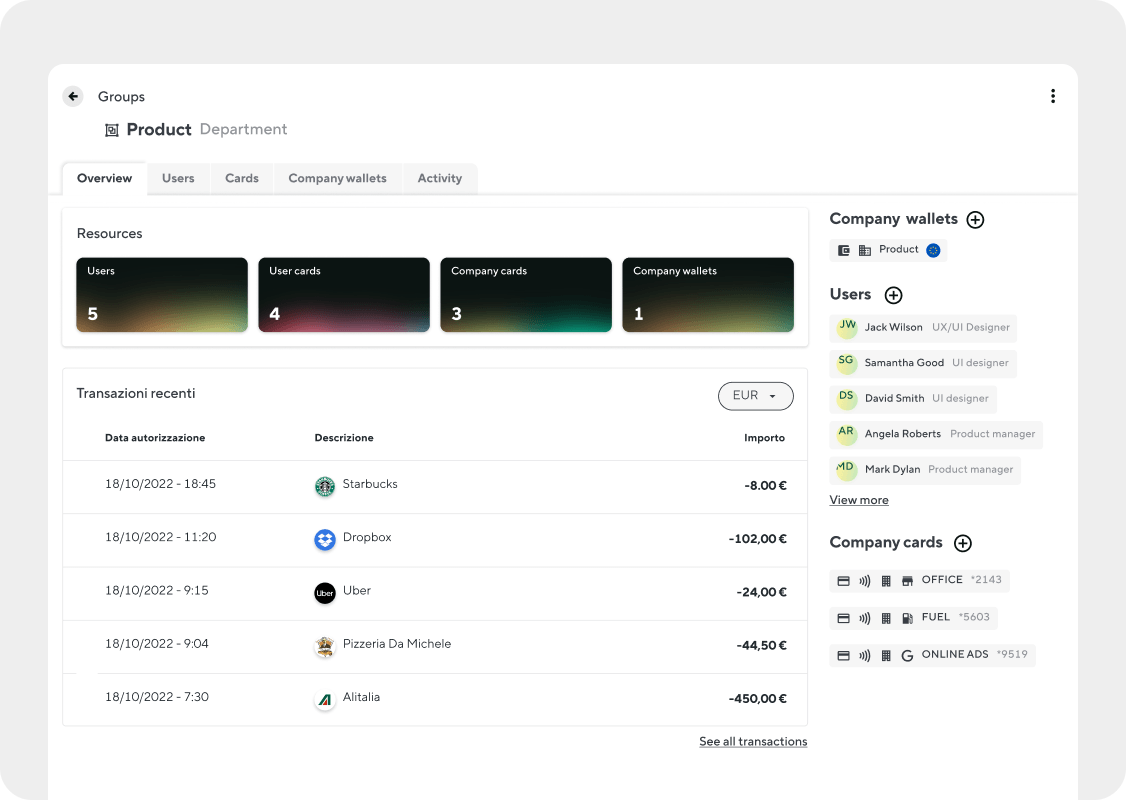The width and height of the screenshot is (1126, 800).
Task: Click the Importo column header
Action: [764, 438]
